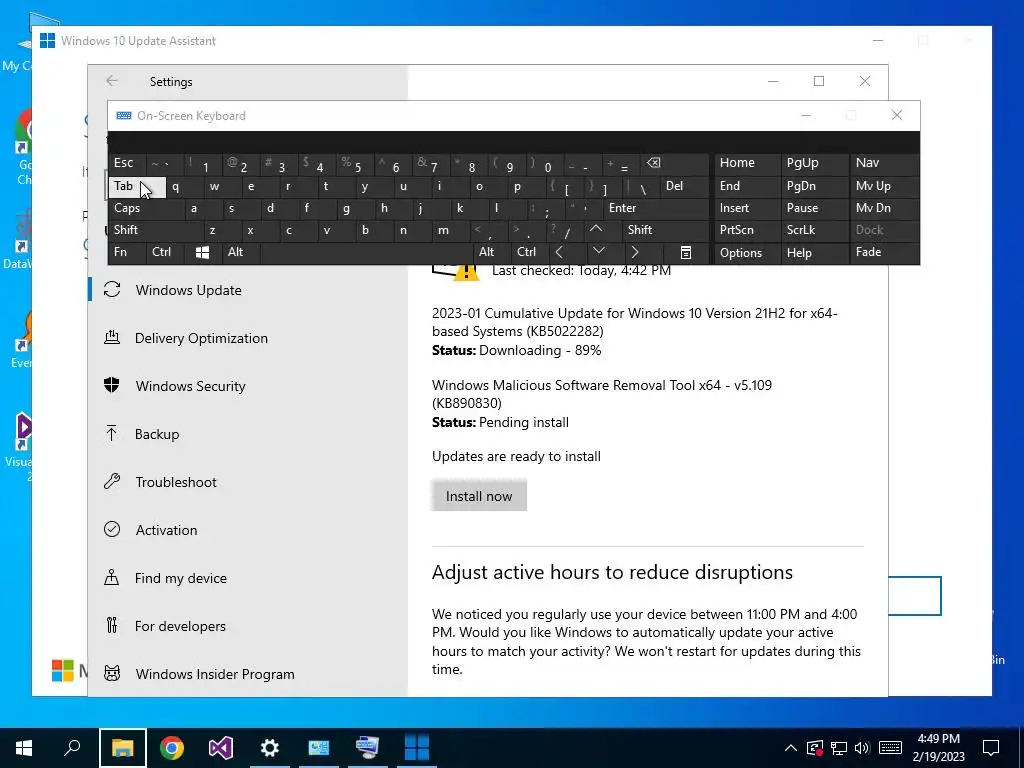Toggle the Caps key on keyboard
This screenshot has height=768, width=1024.
(146, 208)
